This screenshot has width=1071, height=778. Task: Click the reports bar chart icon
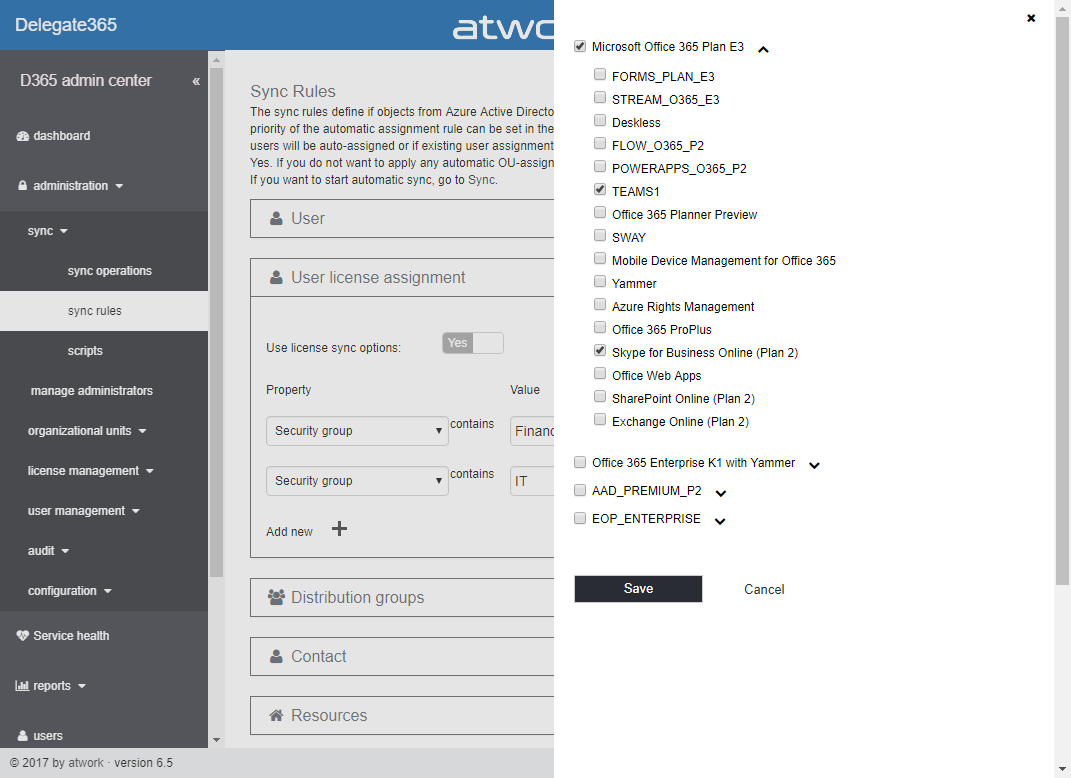click(22, 686)
